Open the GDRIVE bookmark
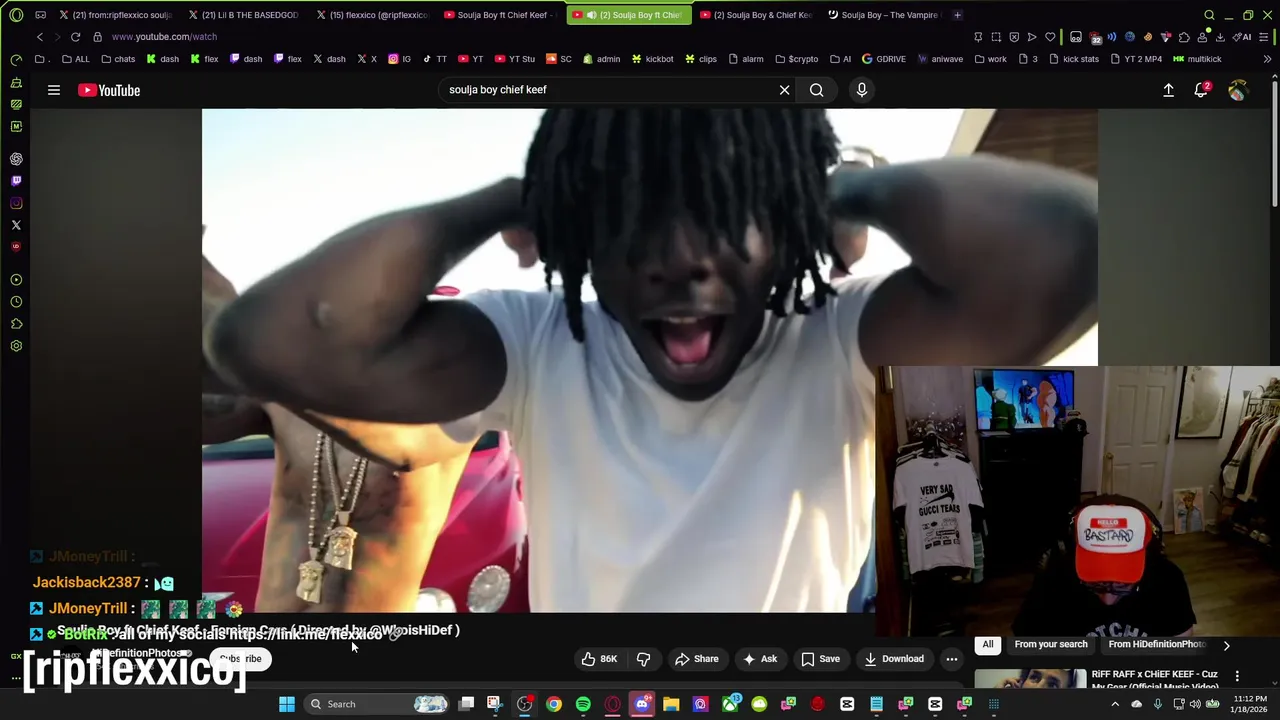 click(883, 59)
